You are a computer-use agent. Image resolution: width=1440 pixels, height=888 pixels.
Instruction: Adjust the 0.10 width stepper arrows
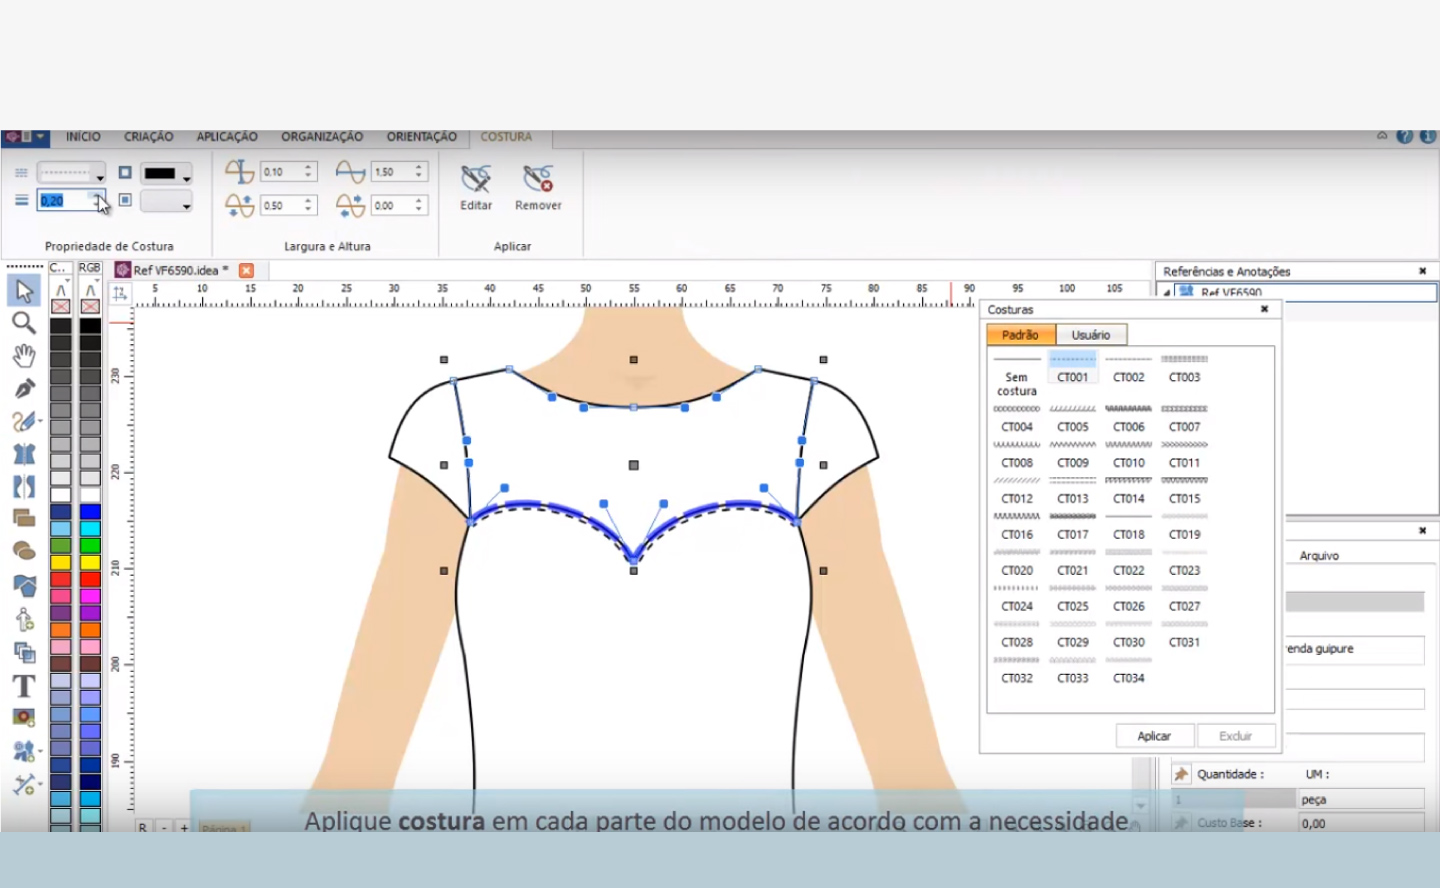(x=309, y=172)
